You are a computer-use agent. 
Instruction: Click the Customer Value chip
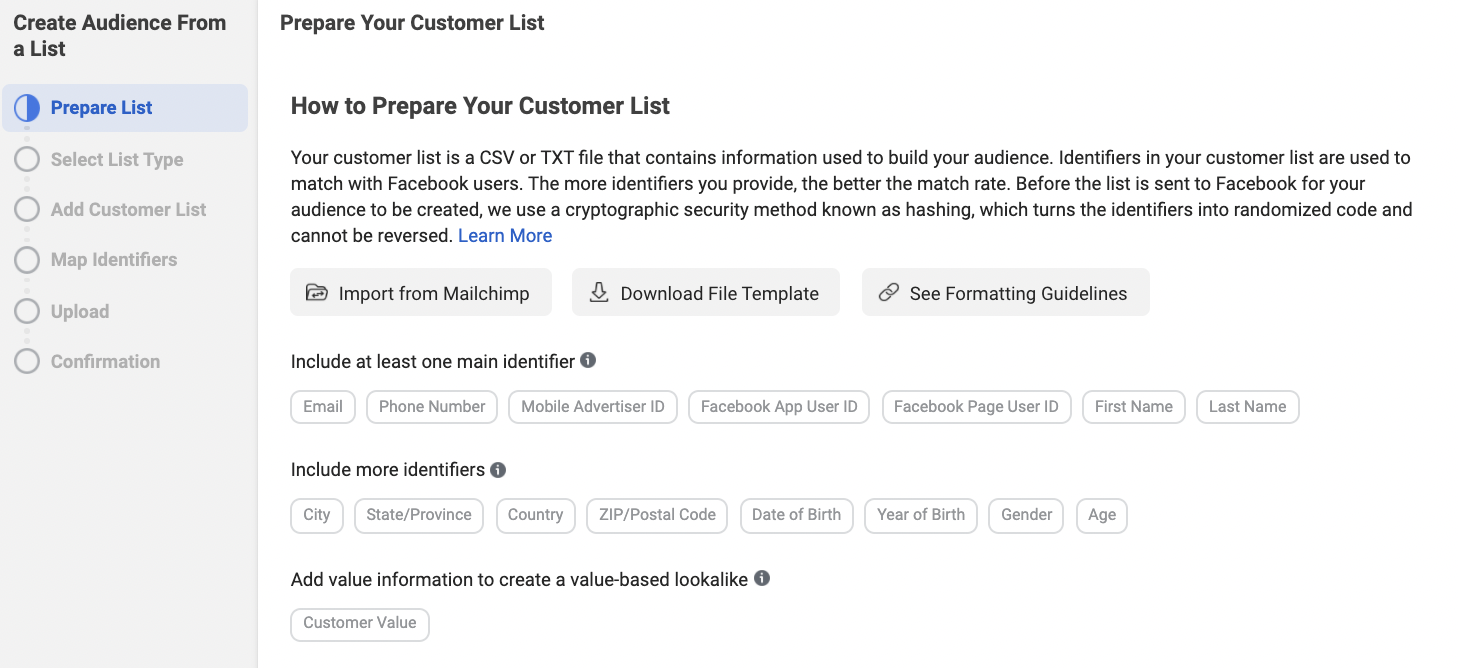360,623
